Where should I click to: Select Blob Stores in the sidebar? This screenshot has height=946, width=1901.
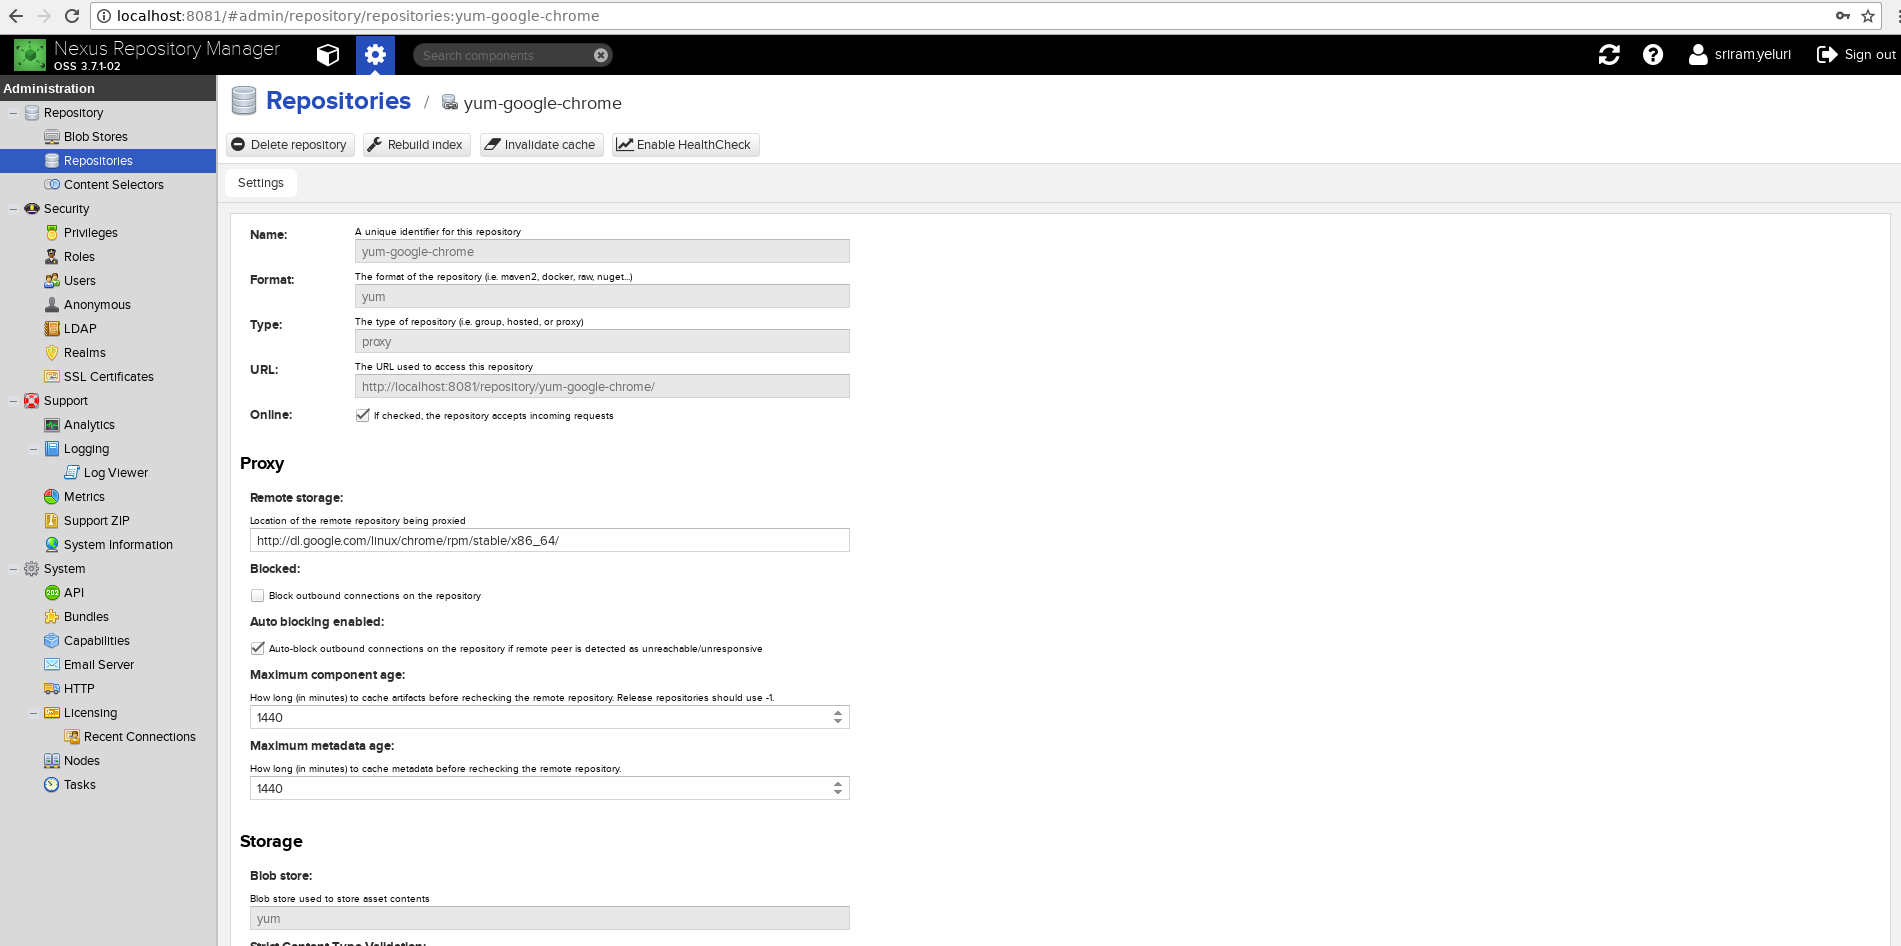(x=95, y=136)
